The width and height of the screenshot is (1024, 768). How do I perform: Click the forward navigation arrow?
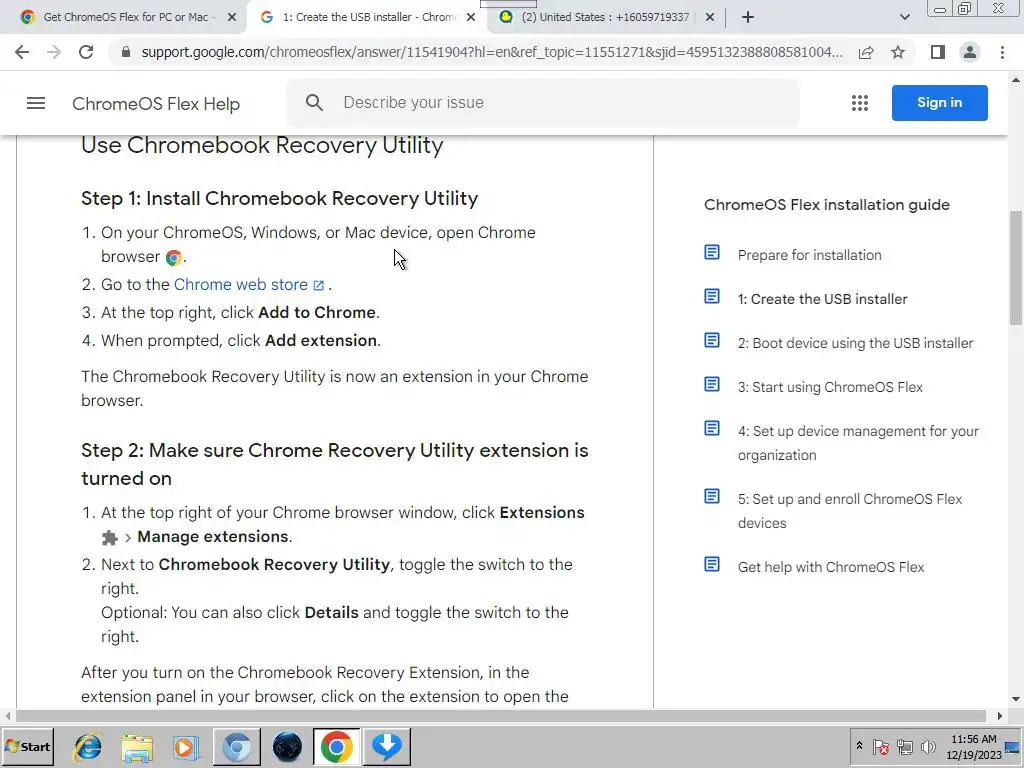[x=54, y=52]
